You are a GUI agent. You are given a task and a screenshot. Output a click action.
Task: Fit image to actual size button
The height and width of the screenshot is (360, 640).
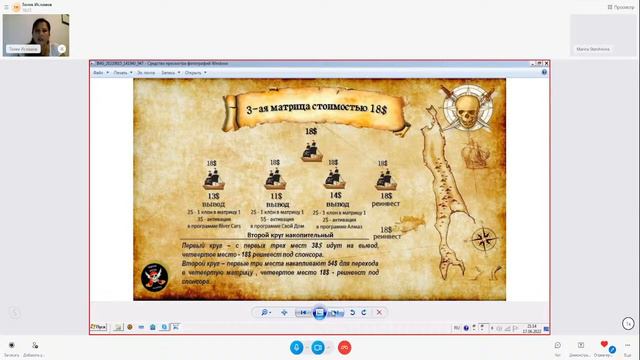[284, 312]
